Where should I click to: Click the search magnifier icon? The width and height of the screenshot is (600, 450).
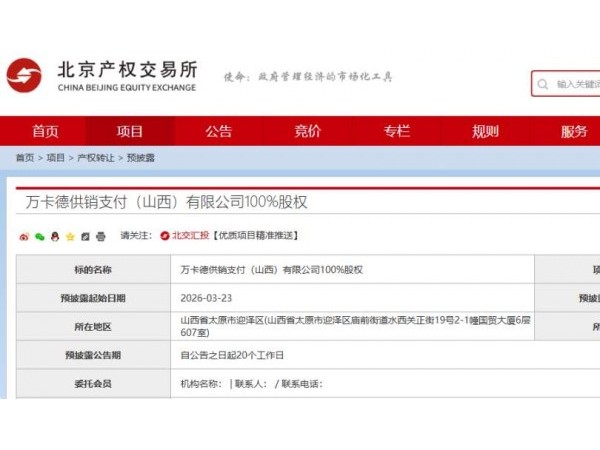pos(543,84)
